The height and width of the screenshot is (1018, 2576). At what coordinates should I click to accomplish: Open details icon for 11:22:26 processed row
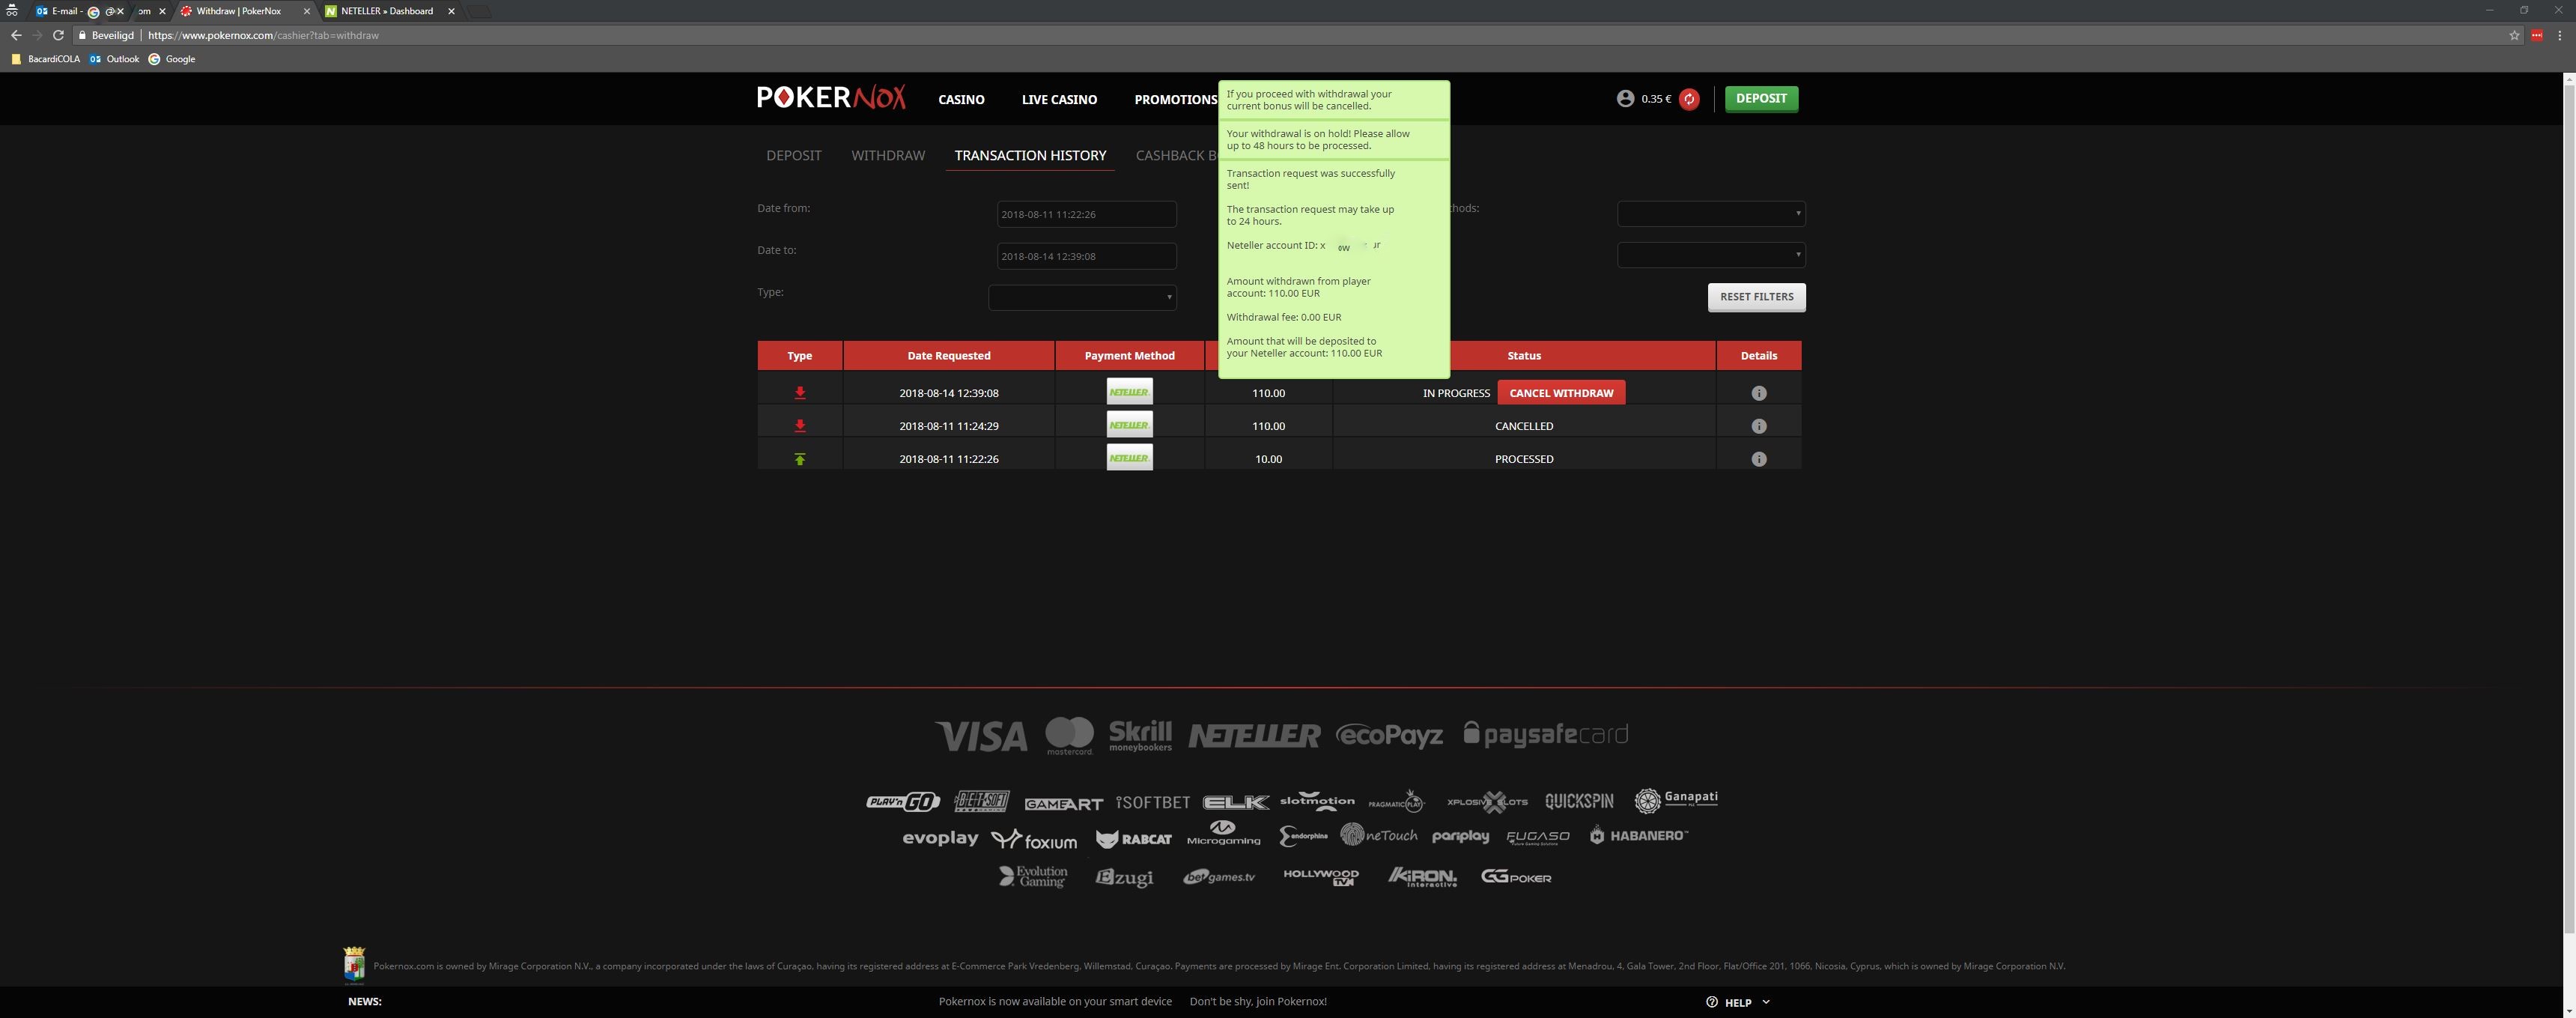click(1759, 459)
